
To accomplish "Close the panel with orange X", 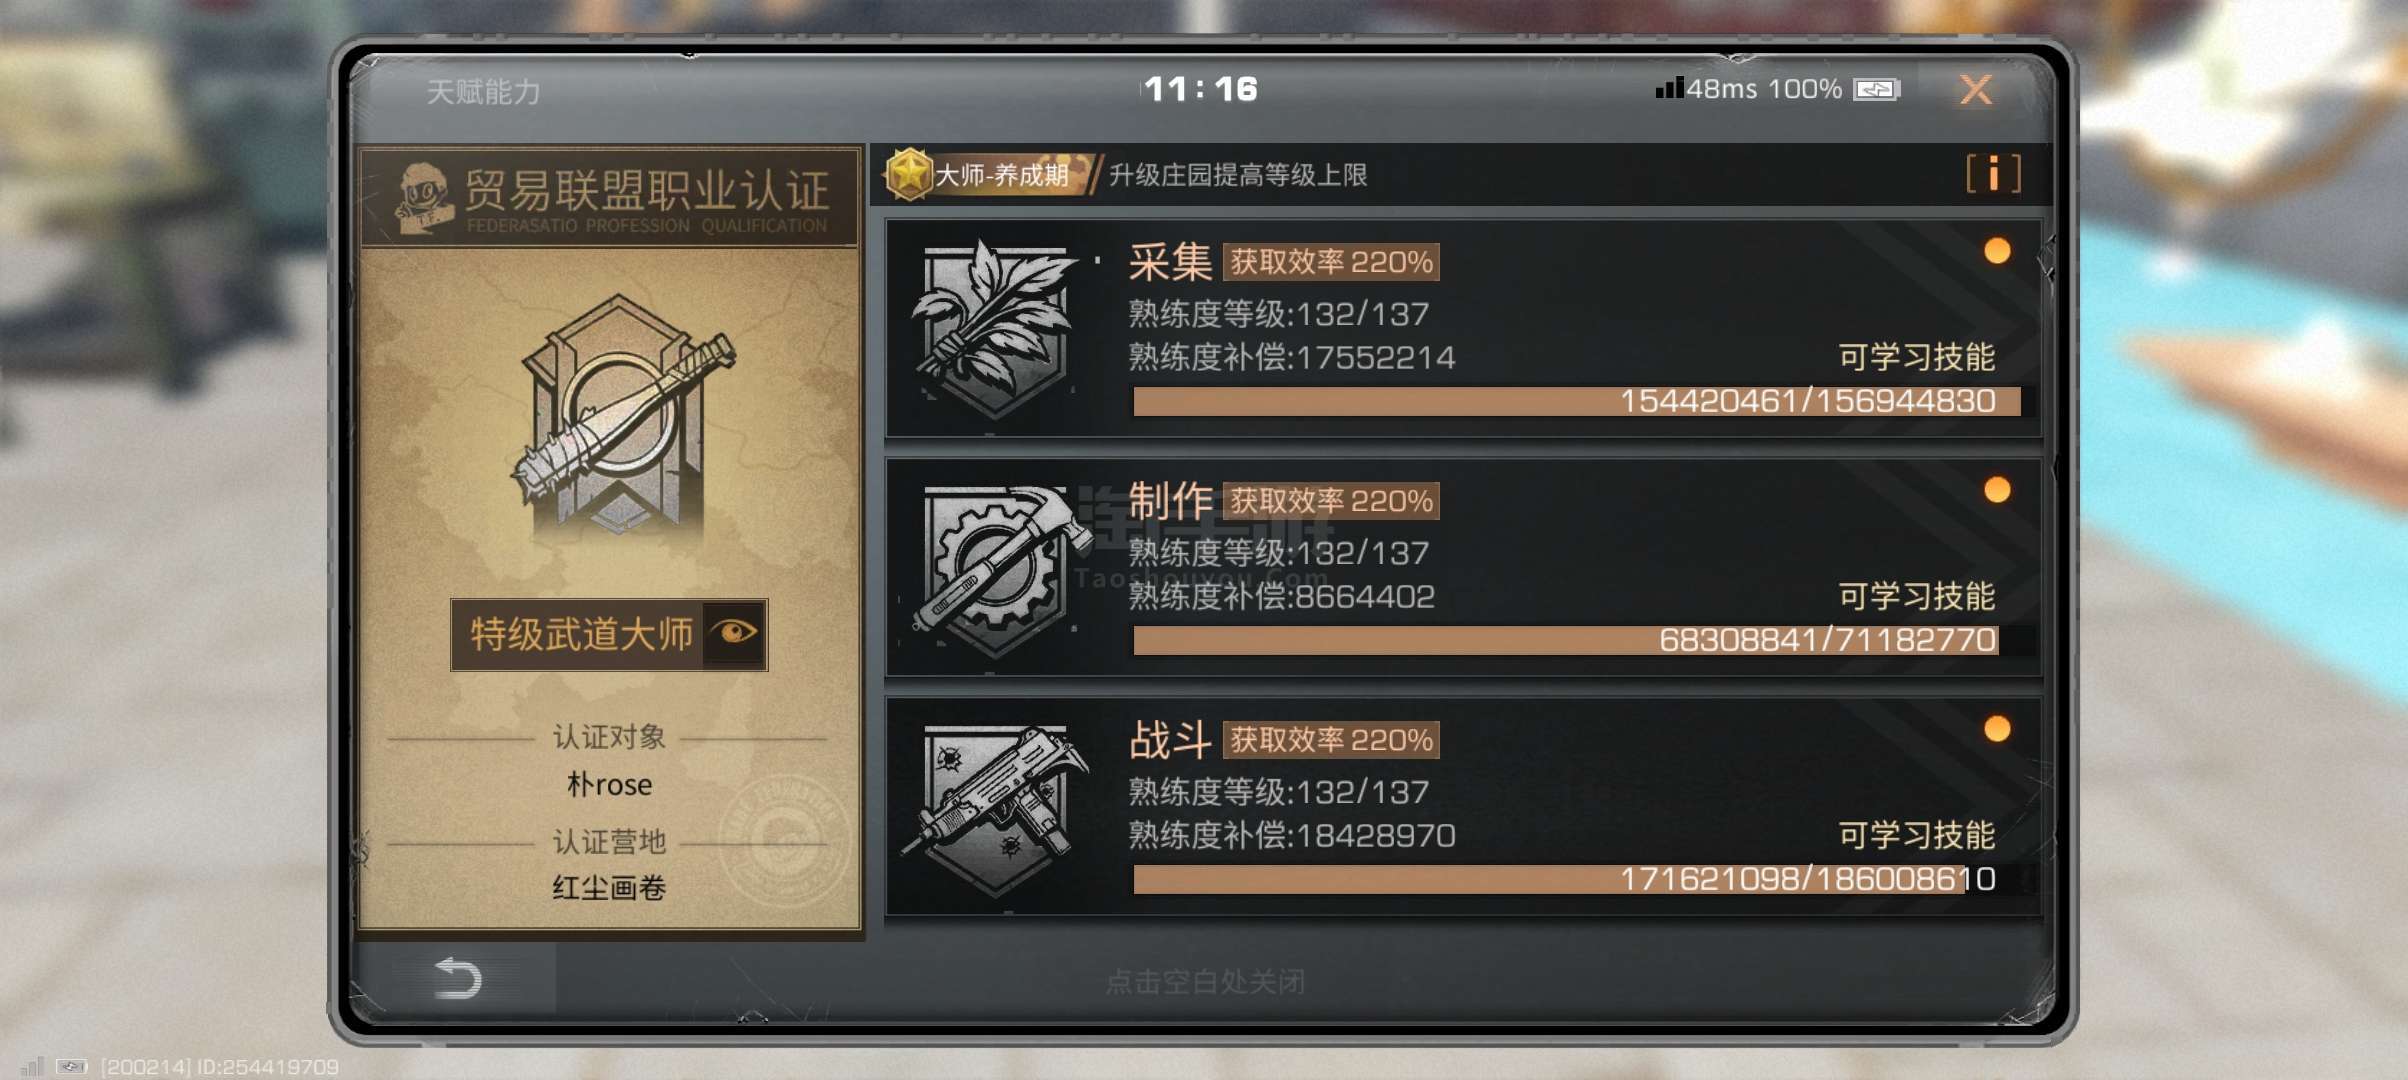I will 1976,90.
